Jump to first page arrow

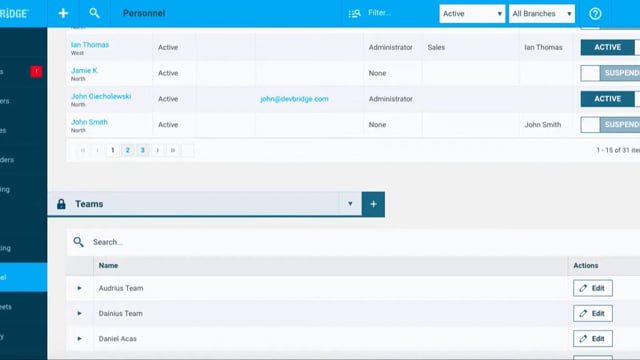click(82, 150)
